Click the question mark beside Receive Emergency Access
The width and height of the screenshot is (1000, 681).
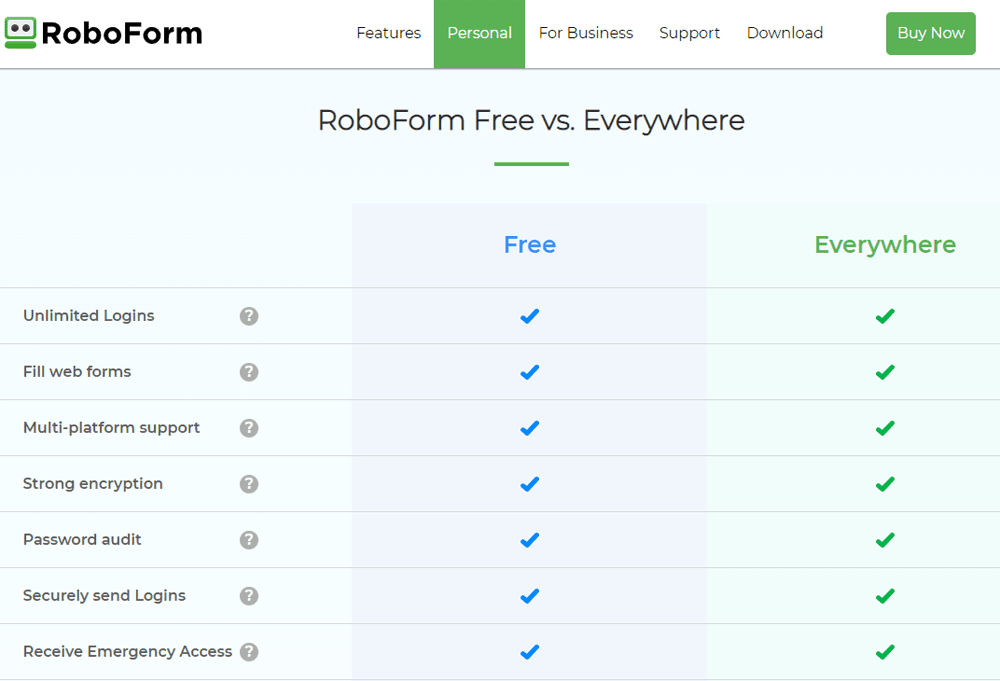tap(249, 651)
